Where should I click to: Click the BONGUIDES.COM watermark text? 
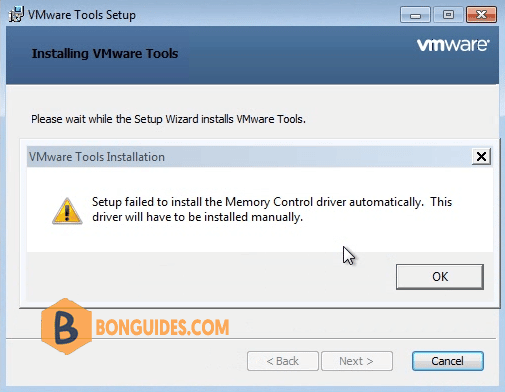(x=162, y=327)
